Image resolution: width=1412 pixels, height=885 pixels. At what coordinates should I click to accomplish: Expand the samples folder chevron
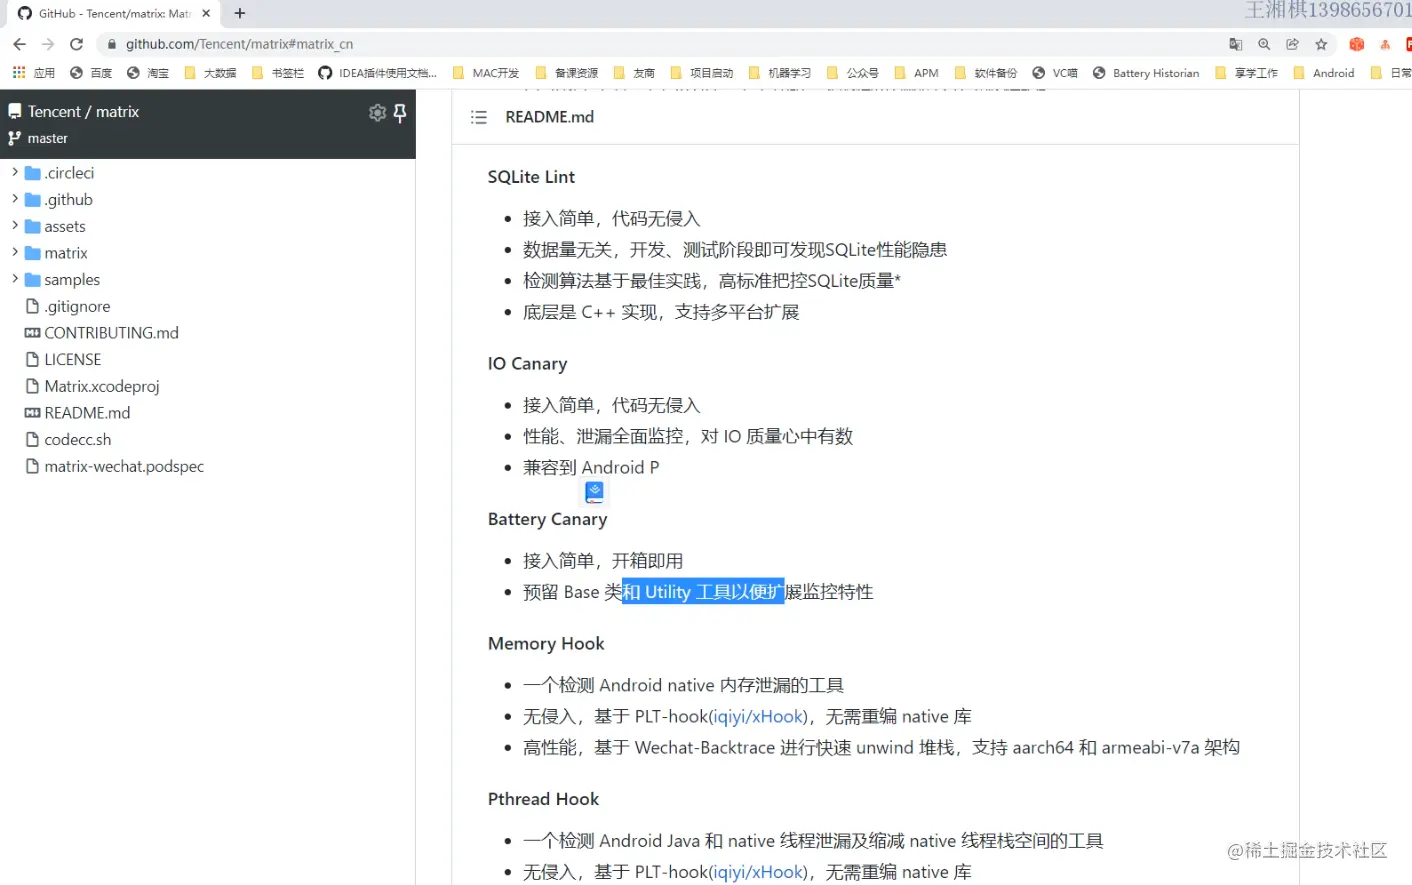pyautogui.click(x=15, y=279)
